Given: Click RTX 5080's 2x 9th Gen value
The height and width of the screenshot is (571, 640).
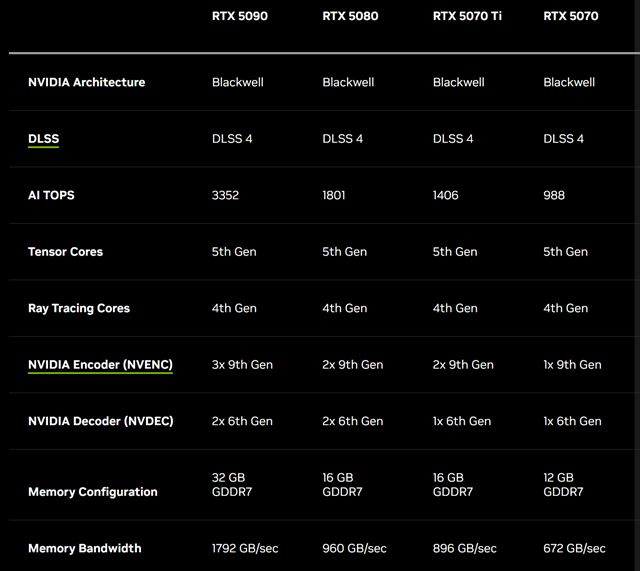Looking at the screenshot, I should (353, 364).
